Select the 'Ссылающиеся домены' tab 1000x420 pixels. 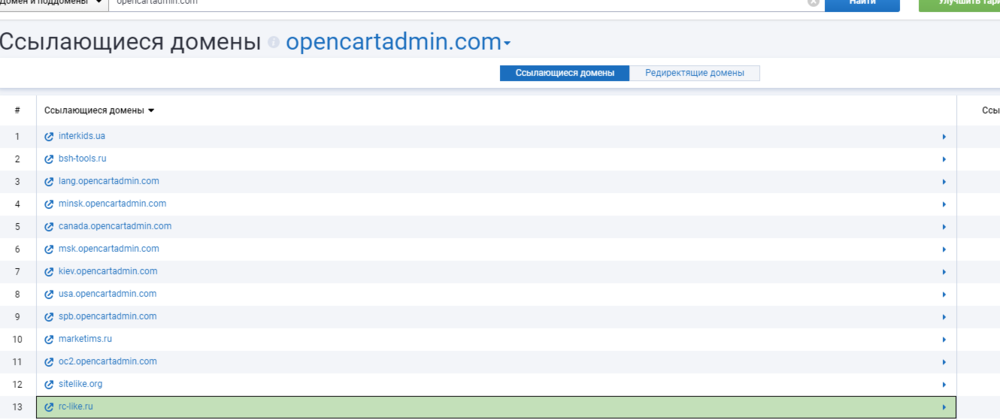coord(565,73)
